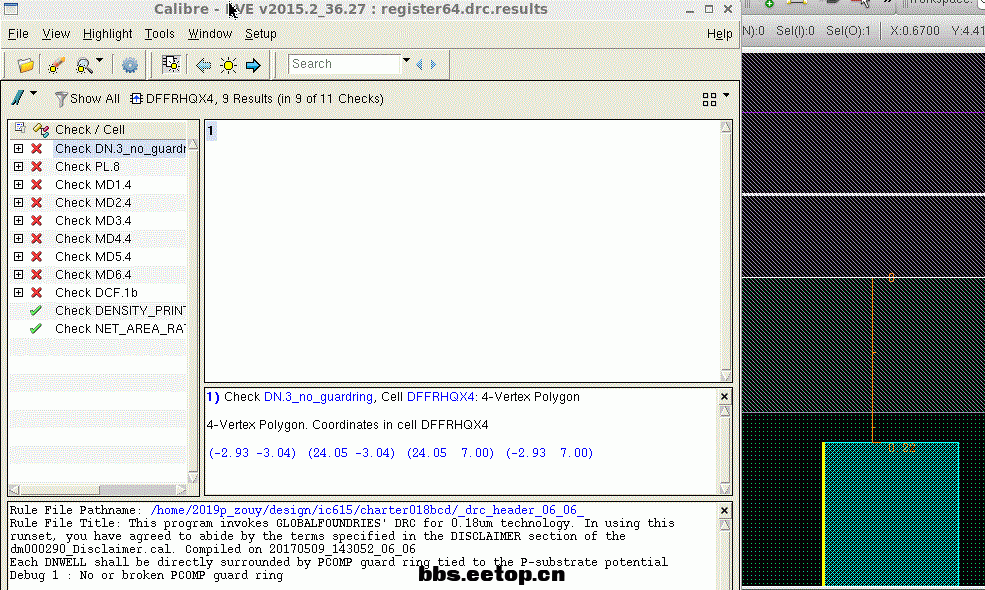
Task: Open the magnifier zoom dropdown arrow
Action: (100, 62)
